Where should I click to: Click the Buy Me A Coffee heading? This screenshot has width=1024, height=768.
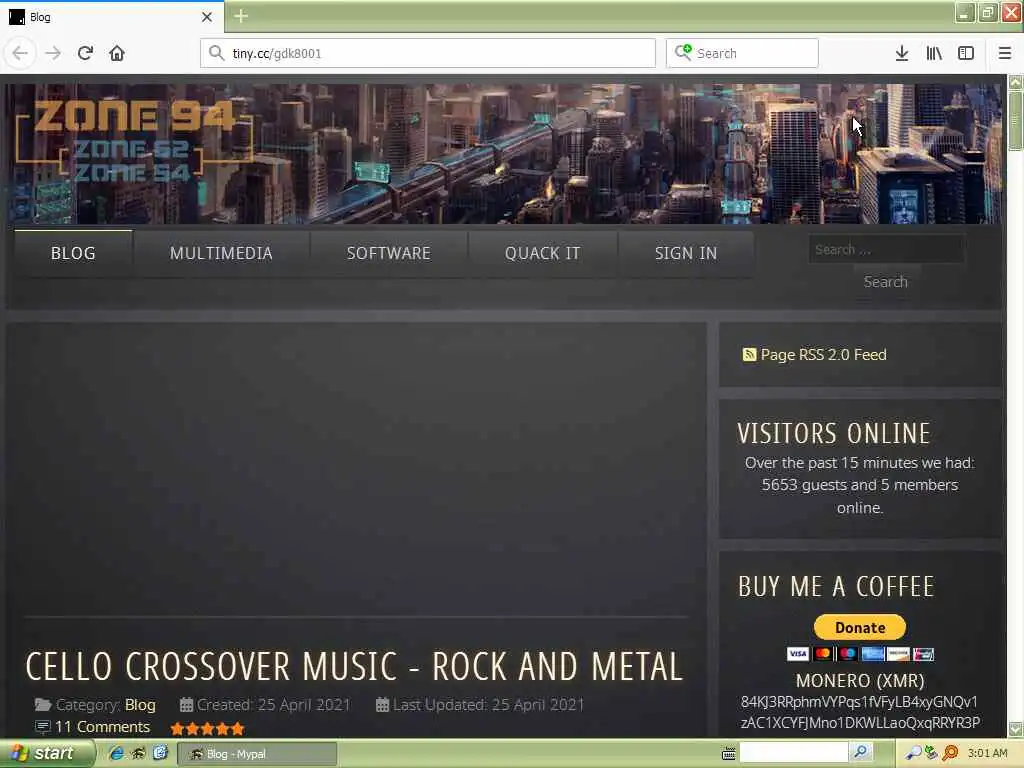[836, 586]
